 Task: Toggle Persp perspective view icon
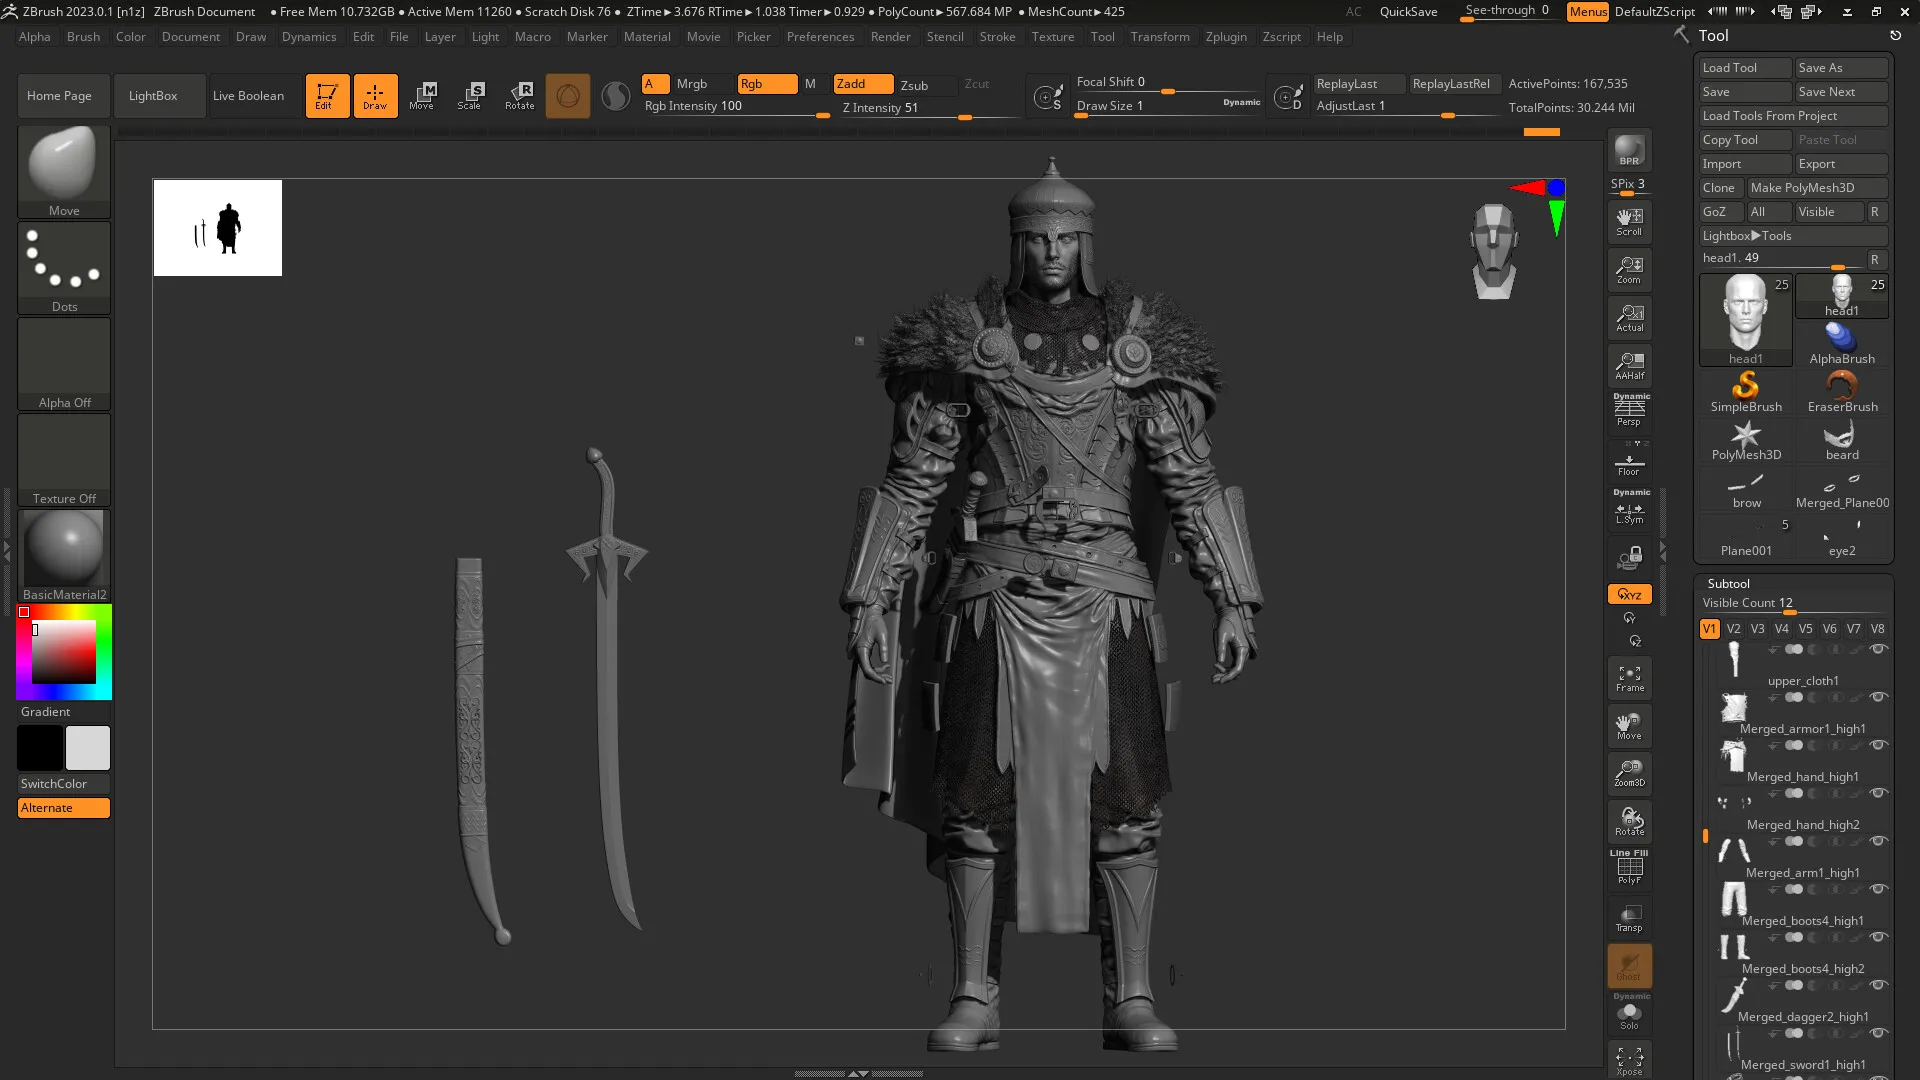pyautogui.click(x=1629, y=410)
